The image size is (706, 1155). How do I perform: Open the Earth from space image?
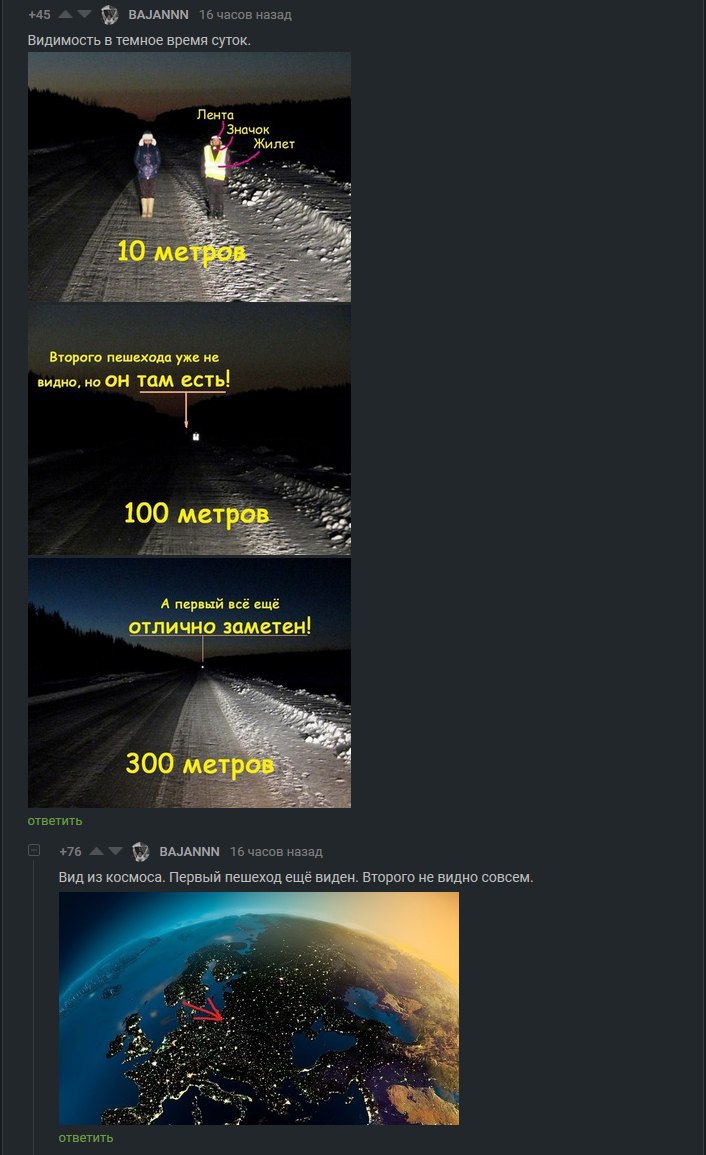coord(259,1008)
